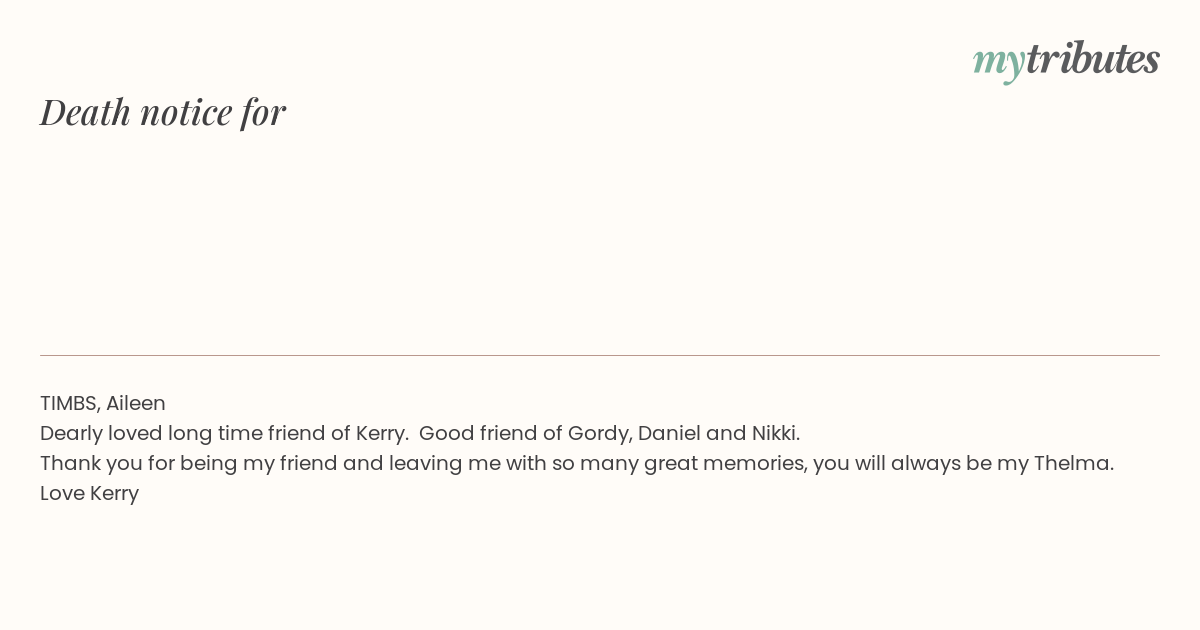Image resolution: width=1200 pixels, height=630 pixels.
Task: Click "tributes" part of the logo
Action: point(1092,59)
